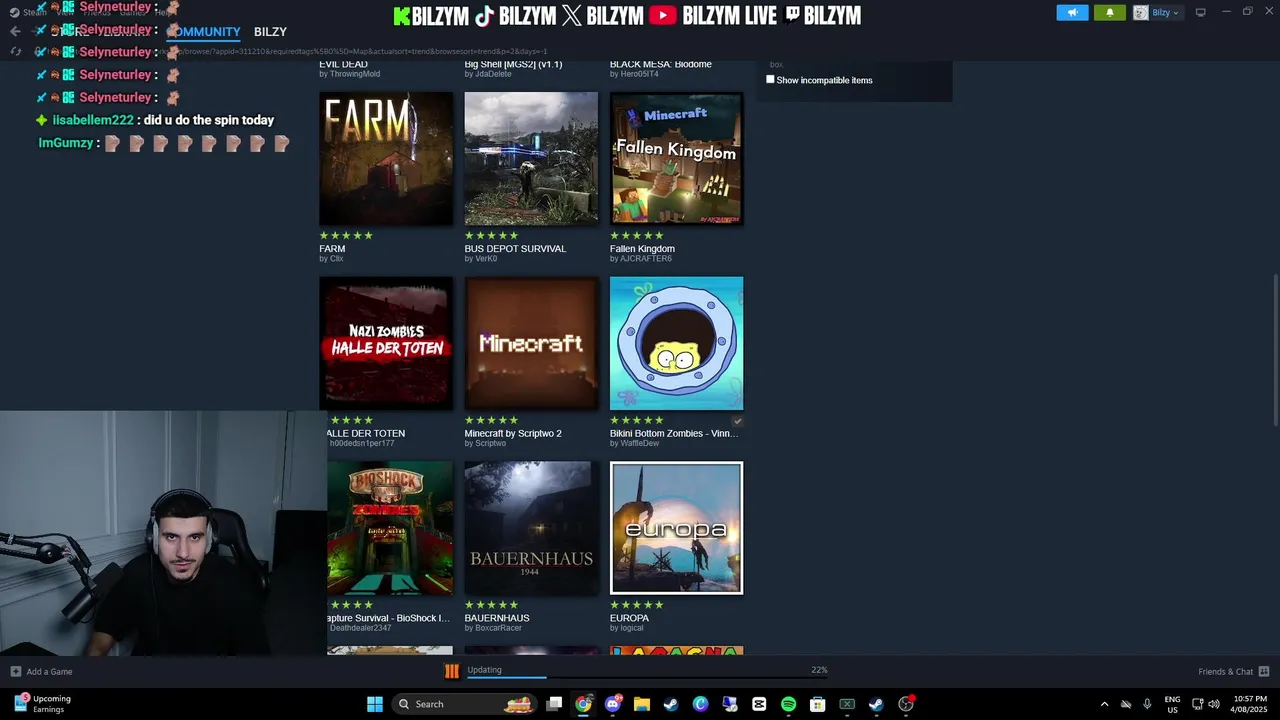Viewport: 1280px width, 720px height.
Task: Open the Minecraft Fallen Kingdom thumbnail
Action: [x=676, y=159]
